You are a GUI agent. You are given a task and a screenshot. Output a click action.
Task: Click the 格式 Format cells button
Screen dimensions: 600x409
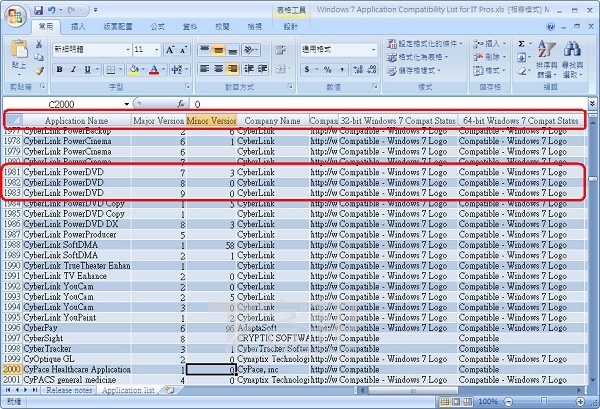[489, 71]
